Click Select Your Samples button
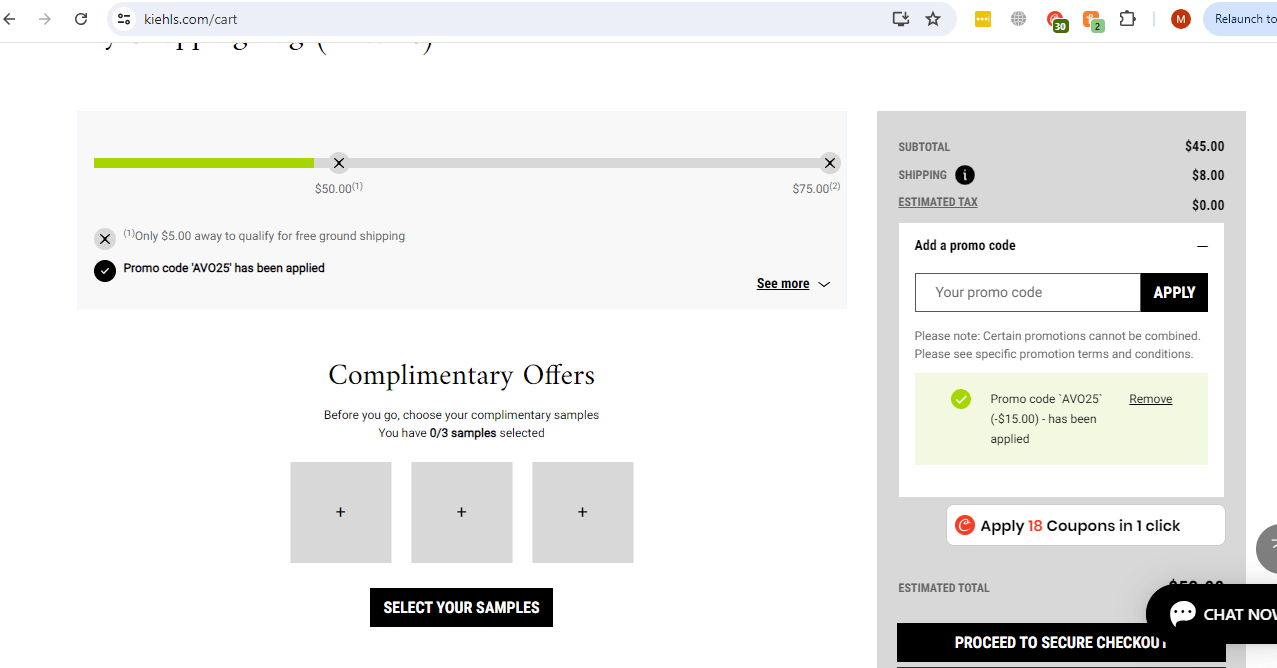The height and width of the screenshot is (668, 1277). (x=461, y=607)
